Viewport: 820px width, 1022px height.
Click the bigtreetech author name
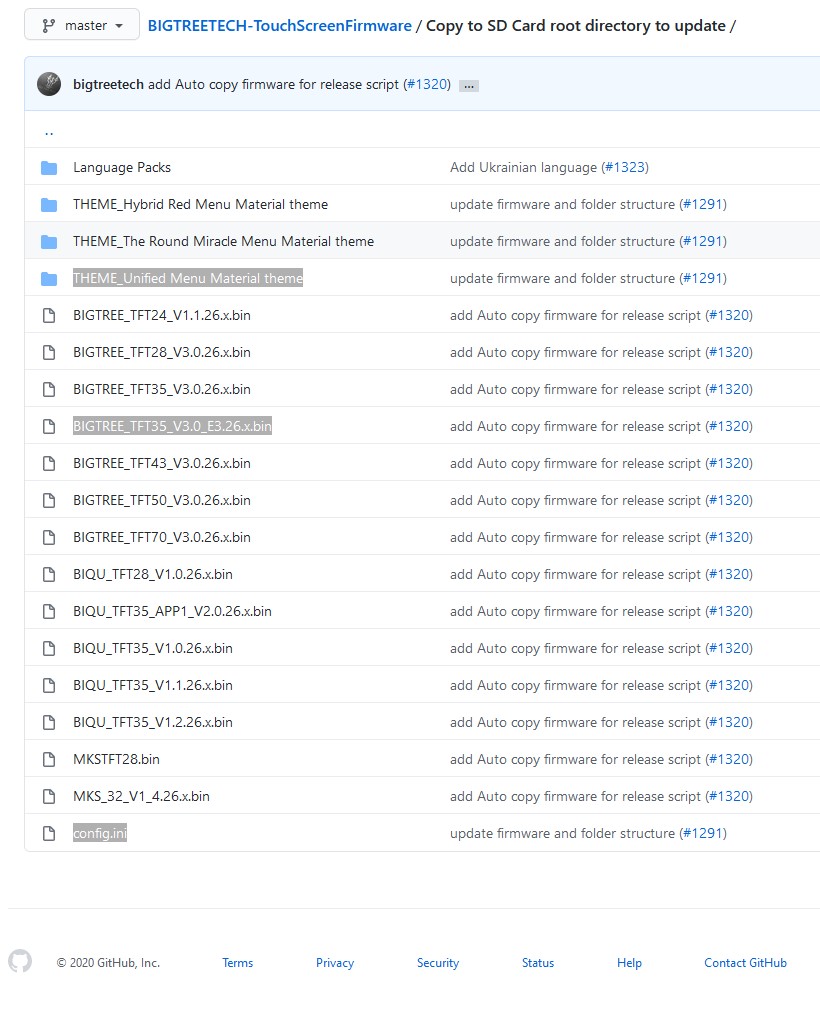coord(108,84)
